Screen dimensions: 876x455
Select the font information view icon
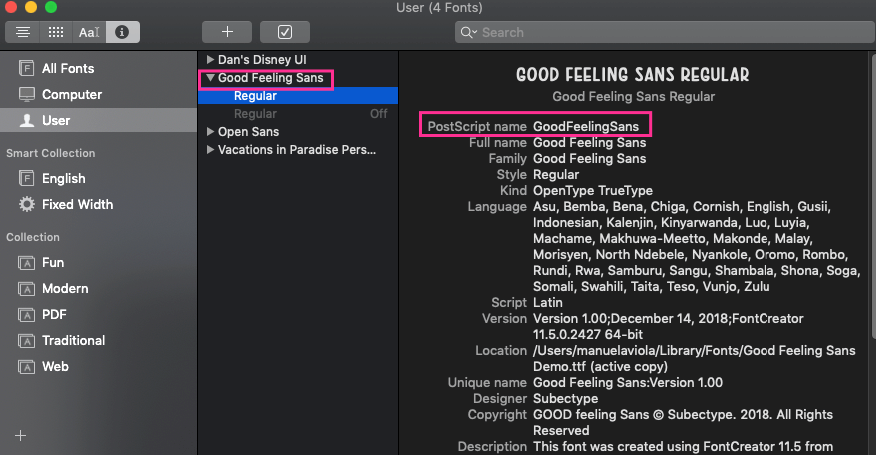tap(122, 32)
